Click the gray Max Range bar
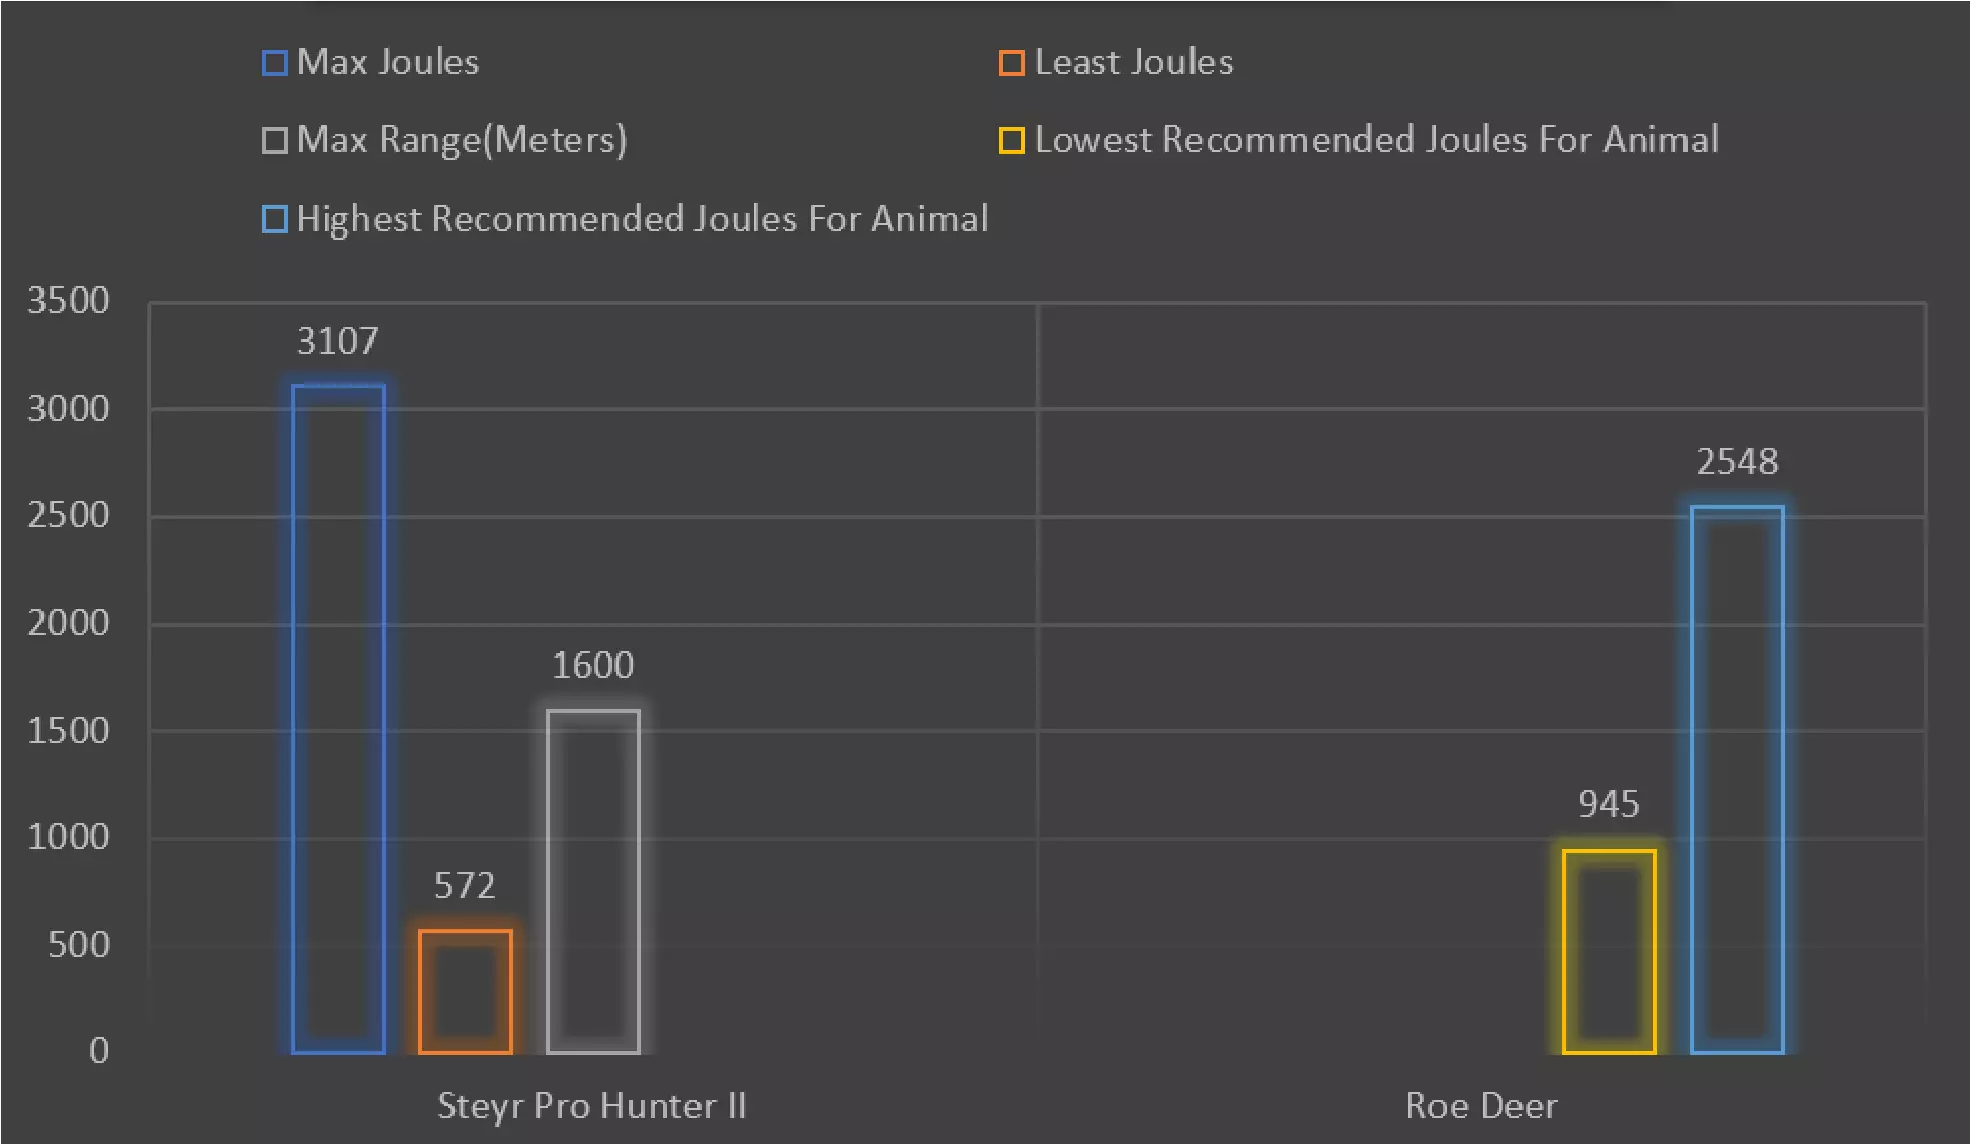This screenshot has height=1144, width=1970. pos(593,881)
